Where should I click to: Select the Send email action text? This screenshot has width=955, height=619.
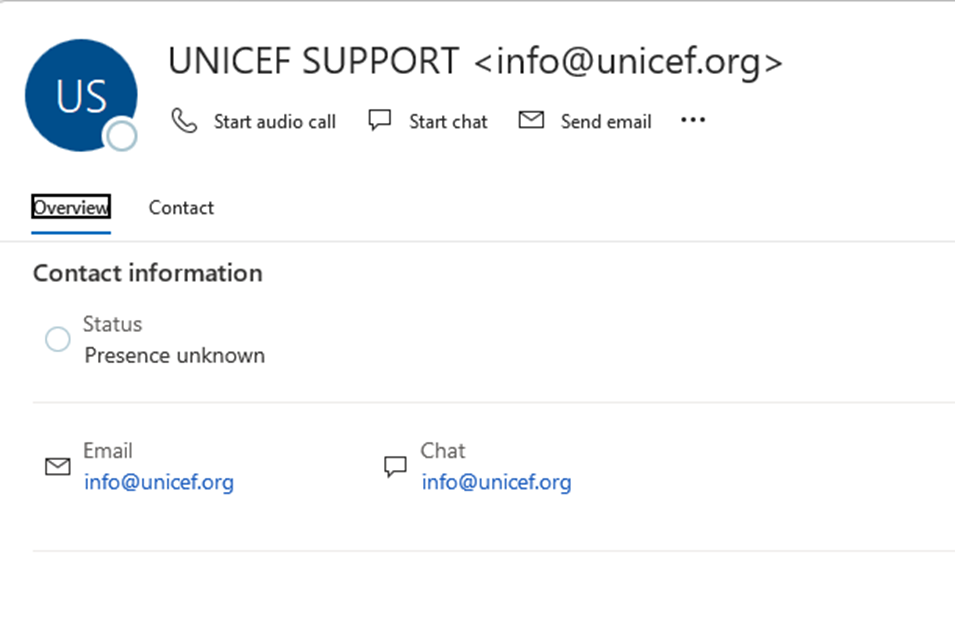606,122
